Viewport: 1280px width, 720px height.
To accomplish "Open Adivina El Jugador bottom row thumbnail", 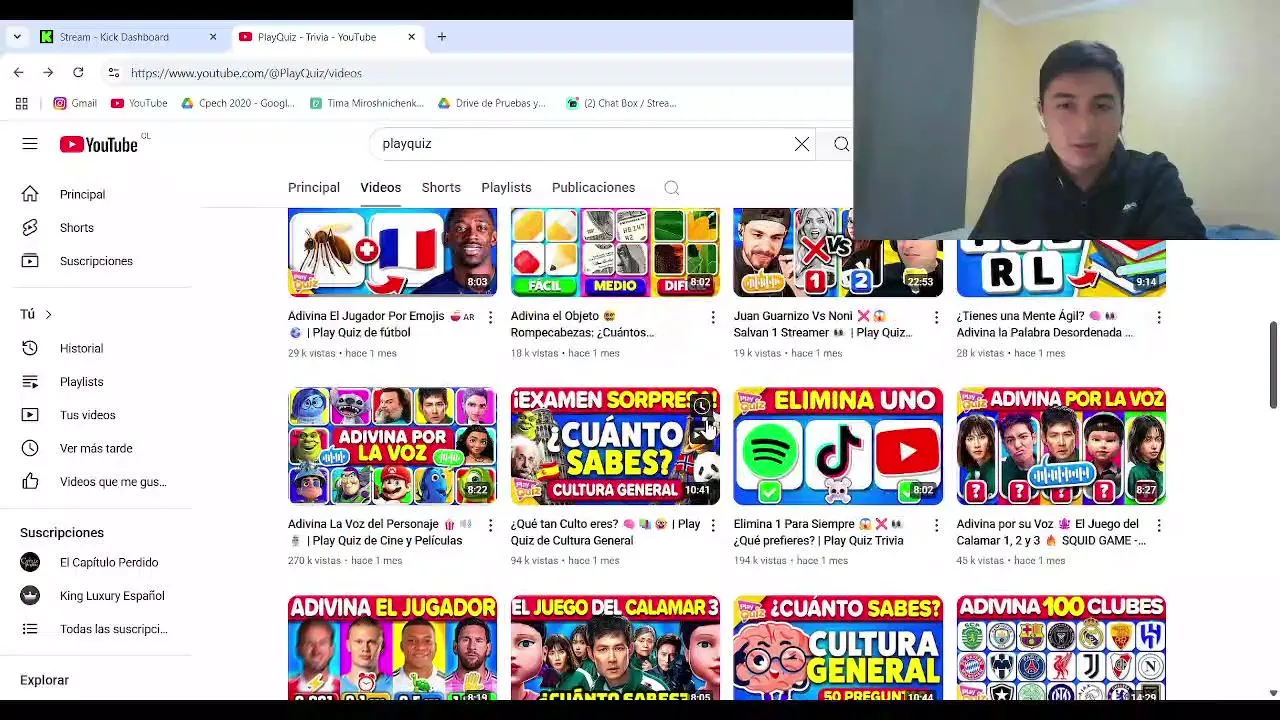I will pos(392,648).
